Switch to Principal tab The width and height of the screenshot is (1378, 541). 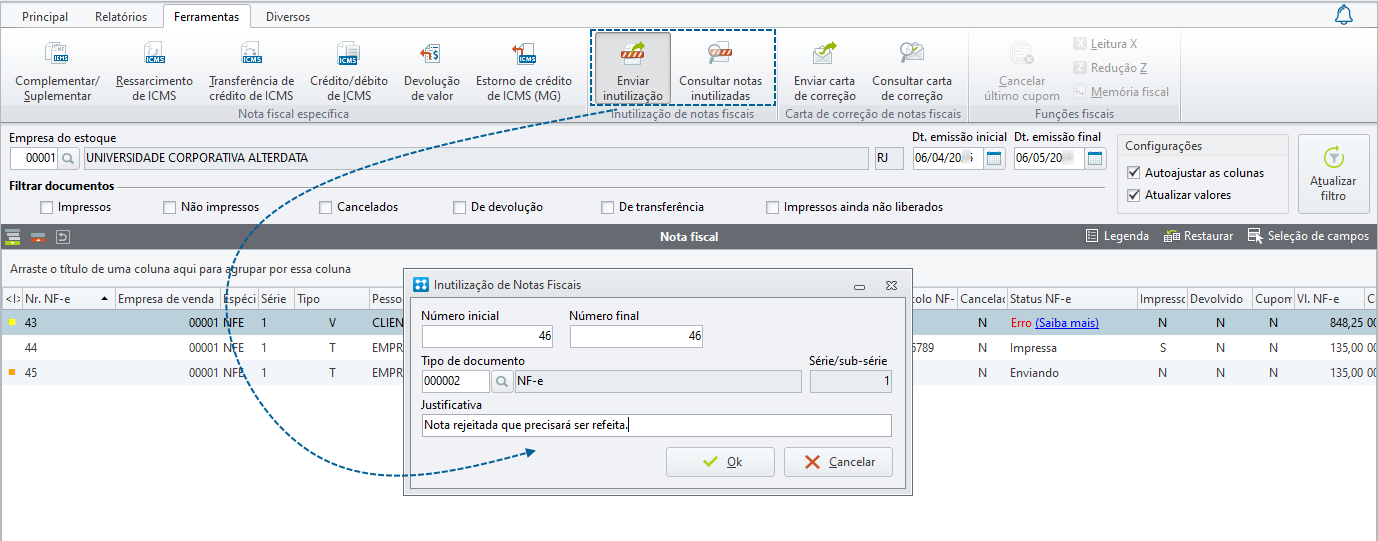pyautogui.click(x=46, y=17)
